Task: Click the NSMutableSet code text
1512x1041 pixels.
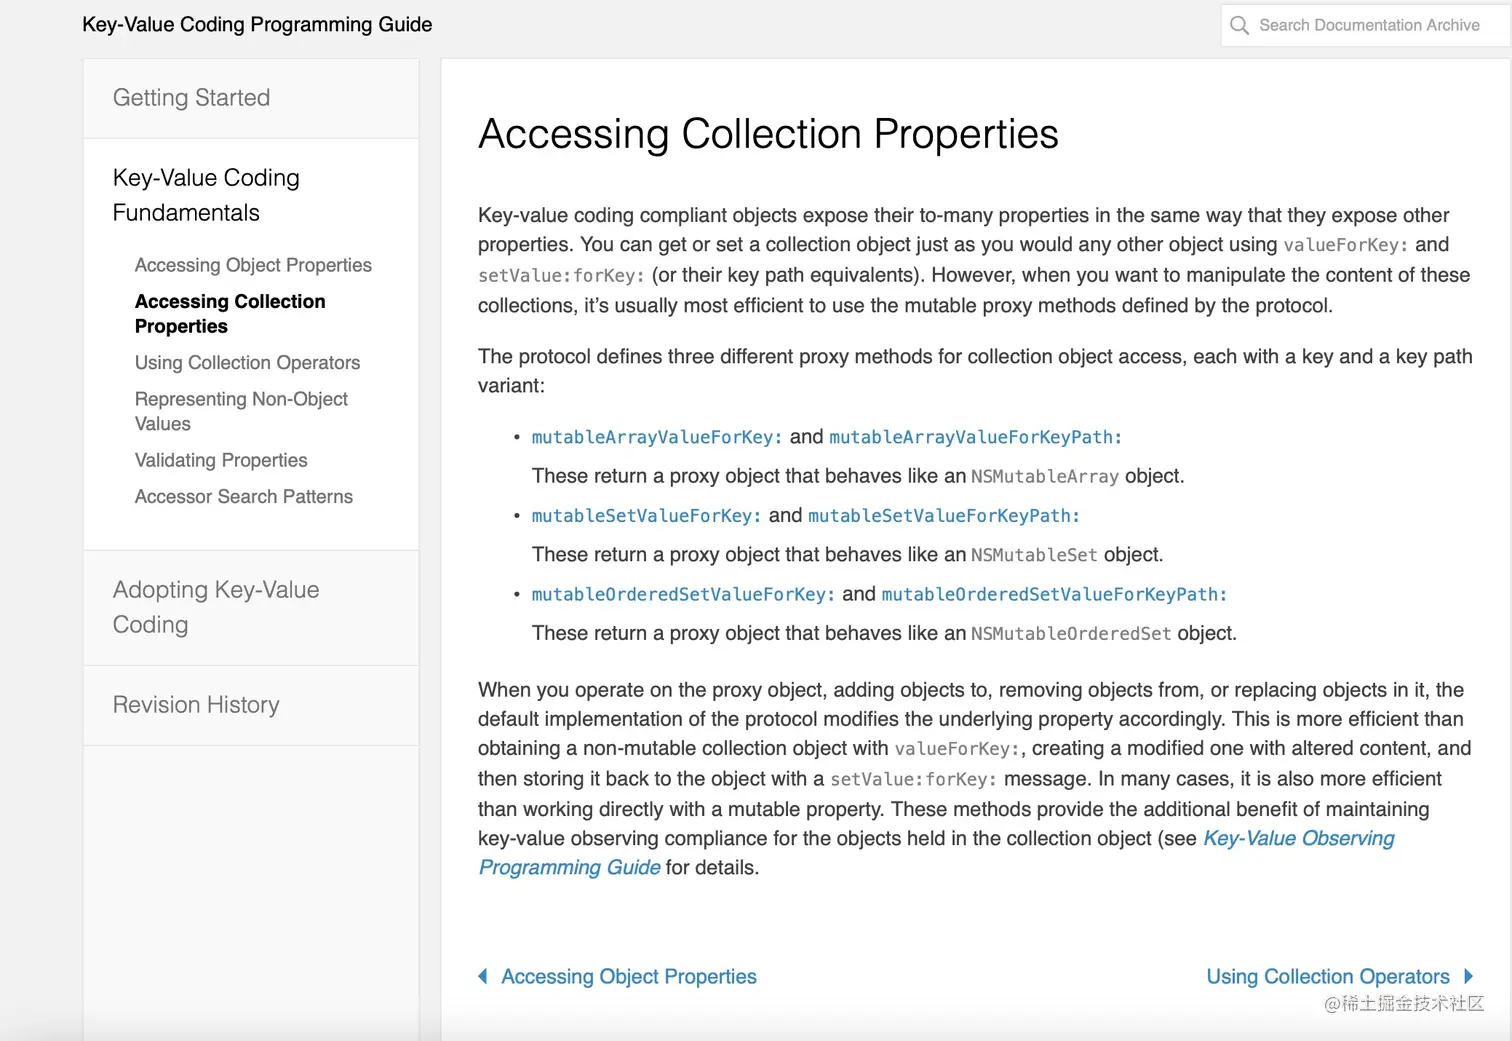Action: (x=1034, y=555)
